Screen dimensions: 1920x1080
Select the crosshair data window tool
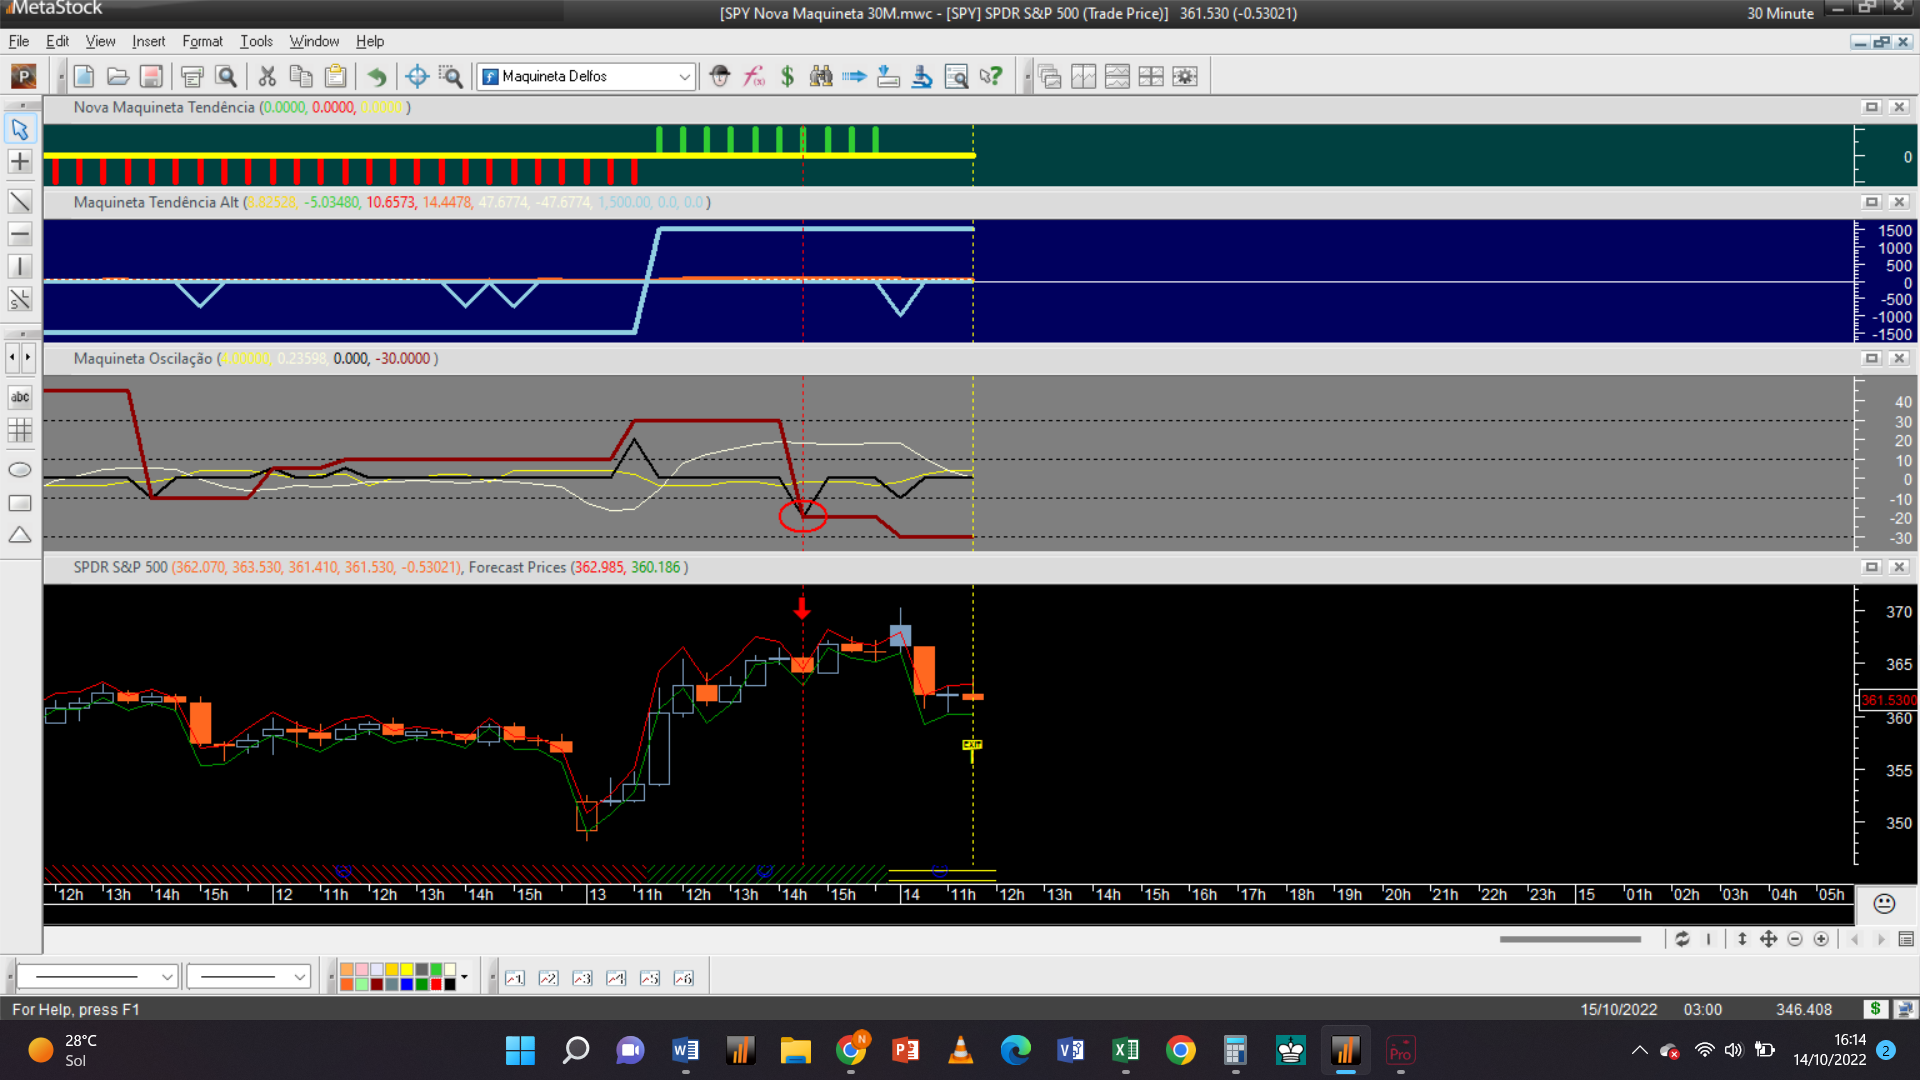pyautogui.click(x=417, y=76)
